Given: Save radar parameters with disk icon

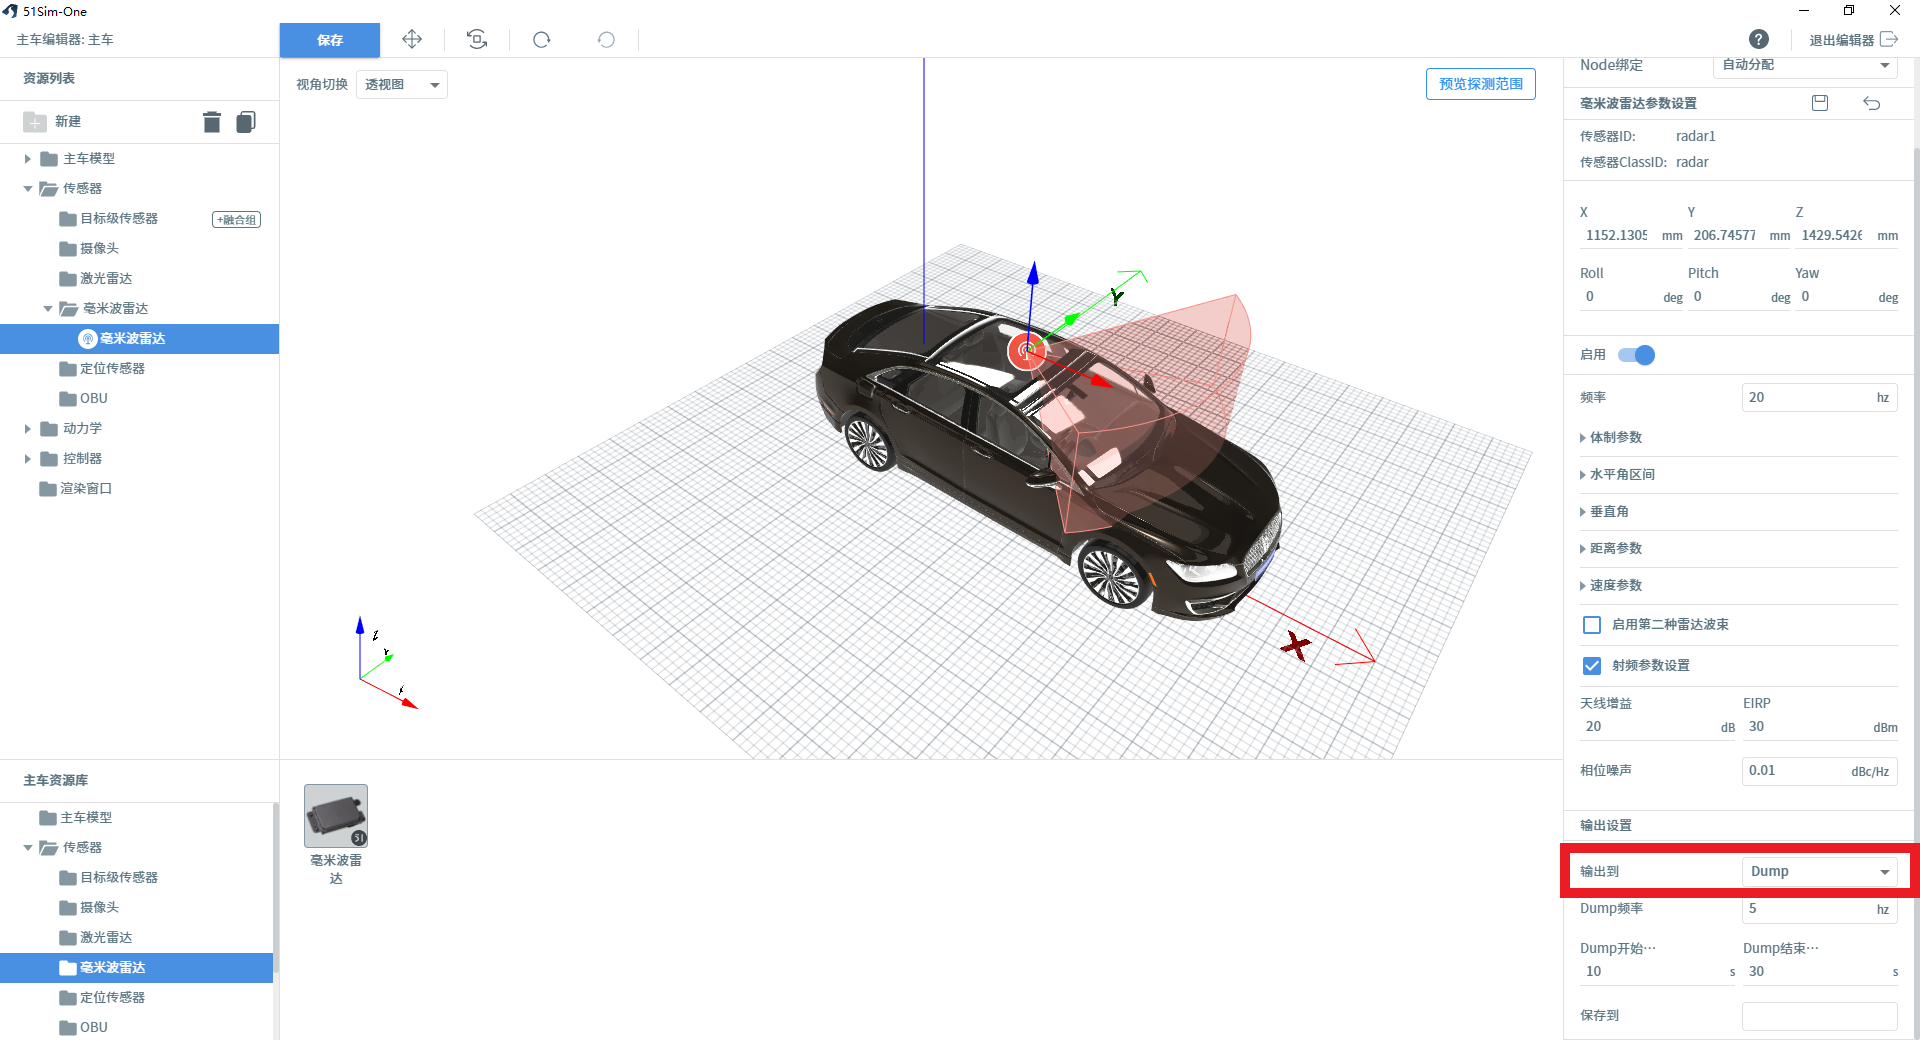Looking at the screenshot, I should point(1820,103).
